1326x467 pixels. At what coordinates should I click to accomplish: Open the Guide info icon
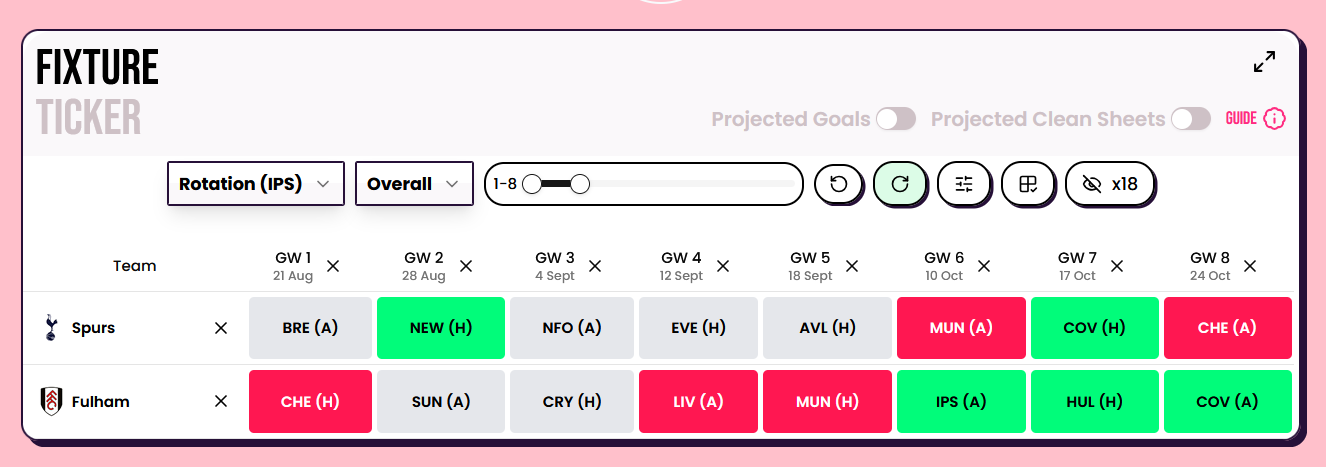pos(1274,119)
